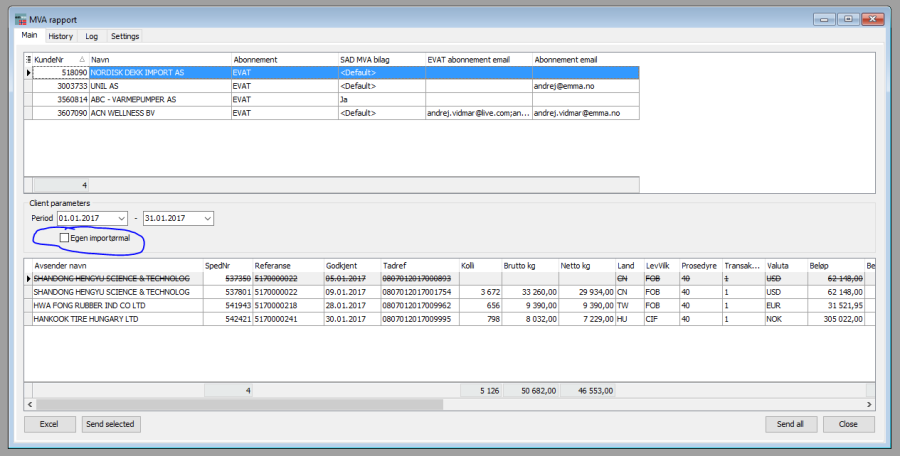Click the client grid column selector icon
The image size is (900, 456).
coord(28,60)
